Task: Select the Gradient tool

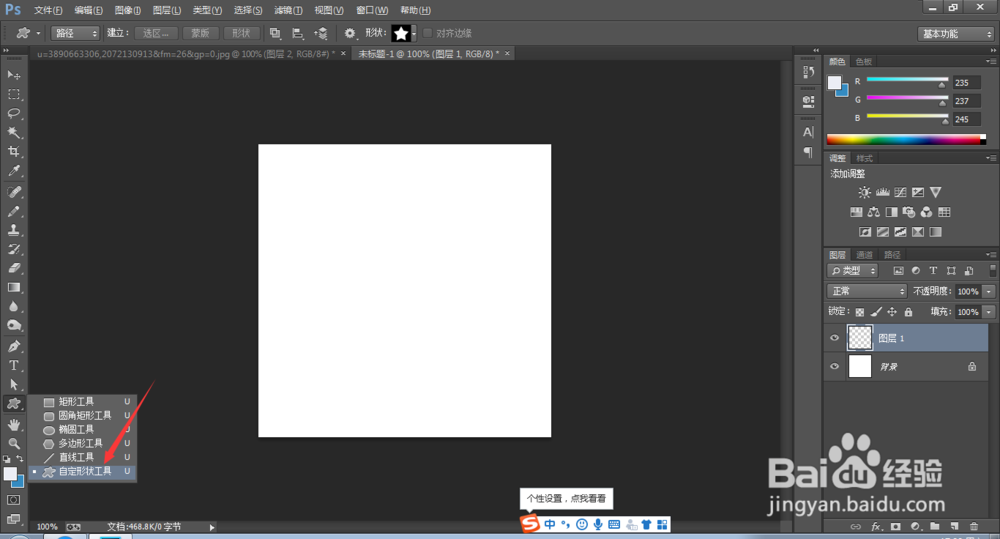Action: pos(13,288)
